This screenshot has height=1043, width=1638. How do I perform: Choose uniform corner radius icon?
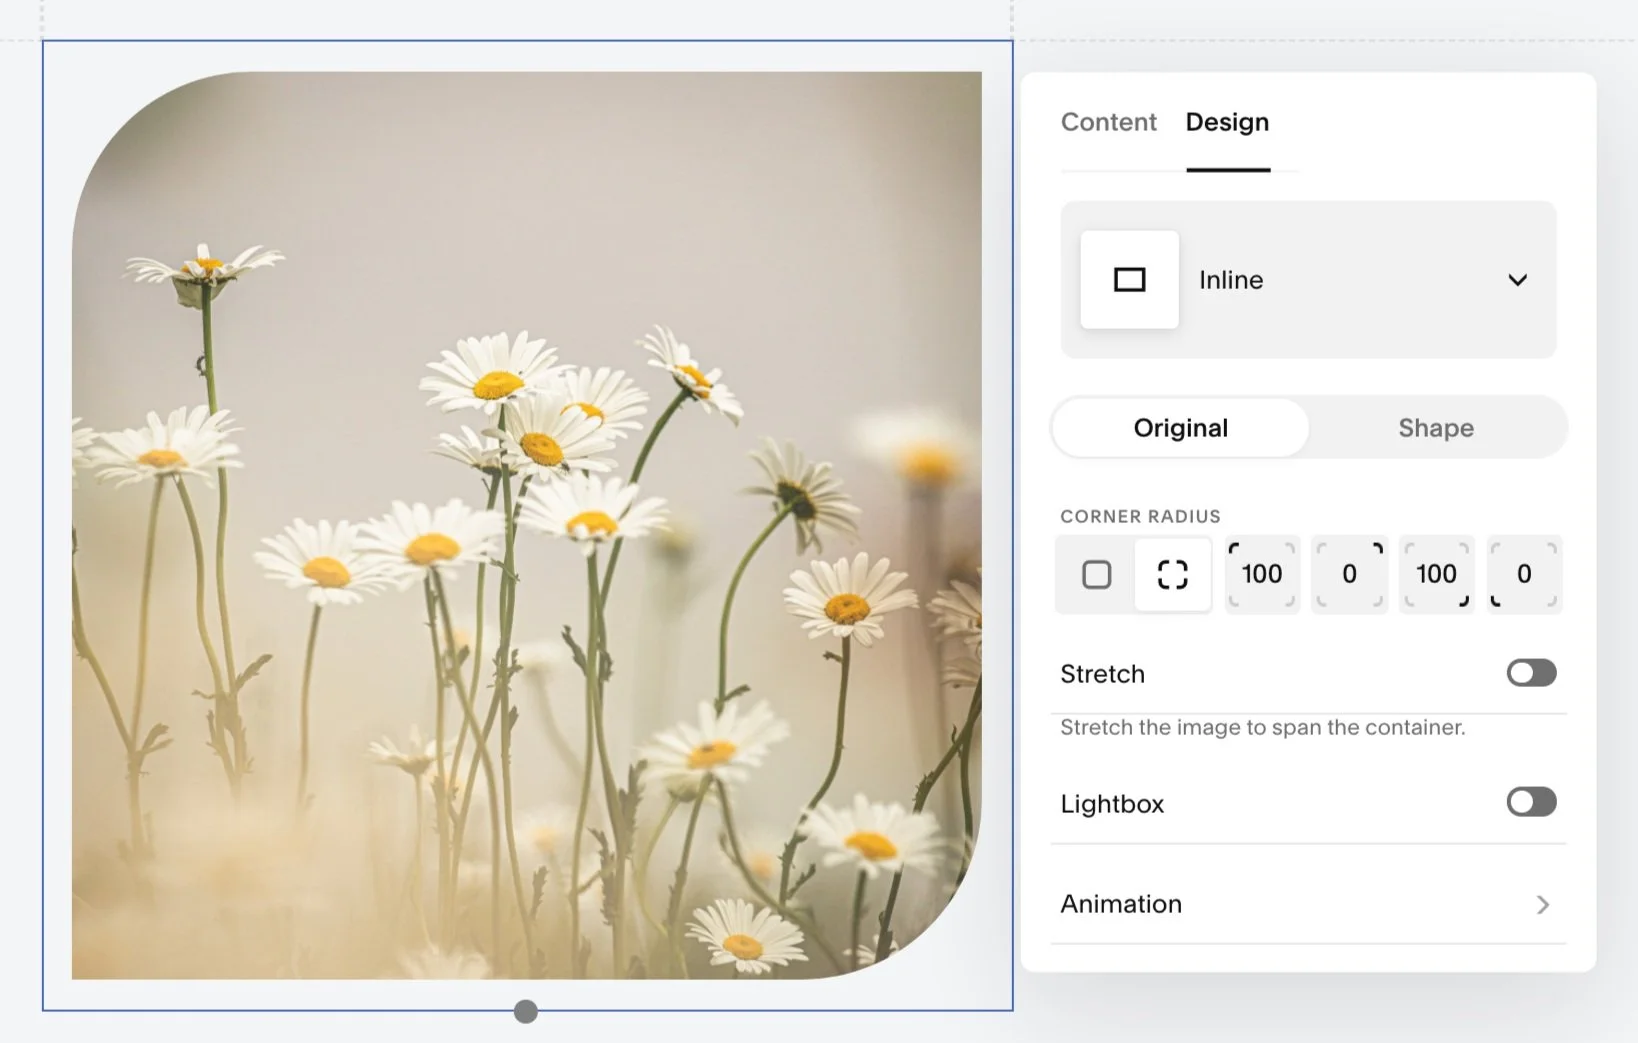[1096, 574]
